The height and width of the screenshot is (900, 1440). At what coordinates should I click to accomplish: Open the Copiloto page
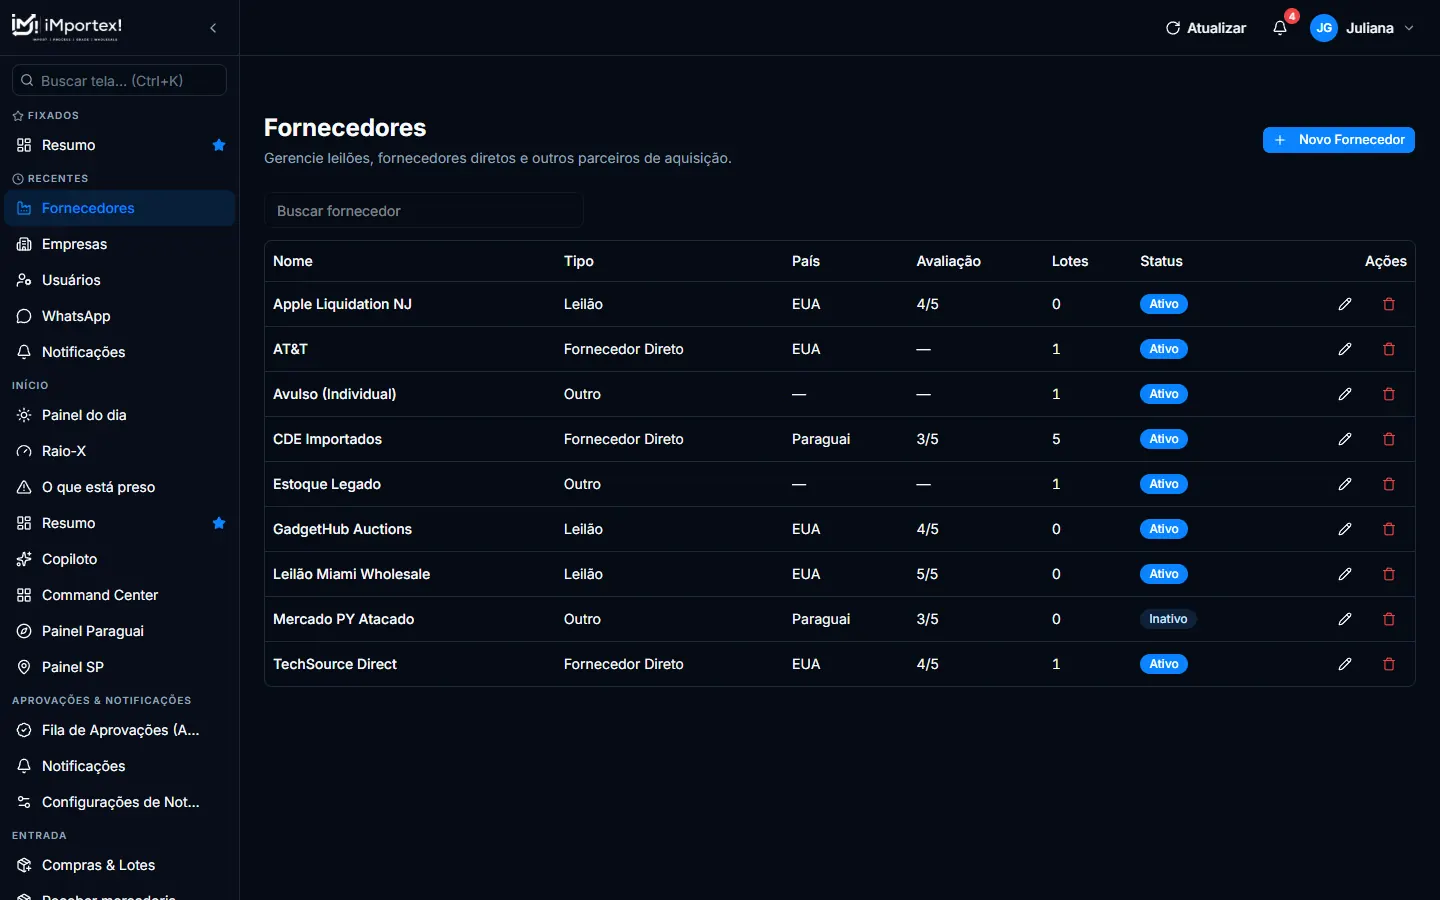tap(120, 559)
